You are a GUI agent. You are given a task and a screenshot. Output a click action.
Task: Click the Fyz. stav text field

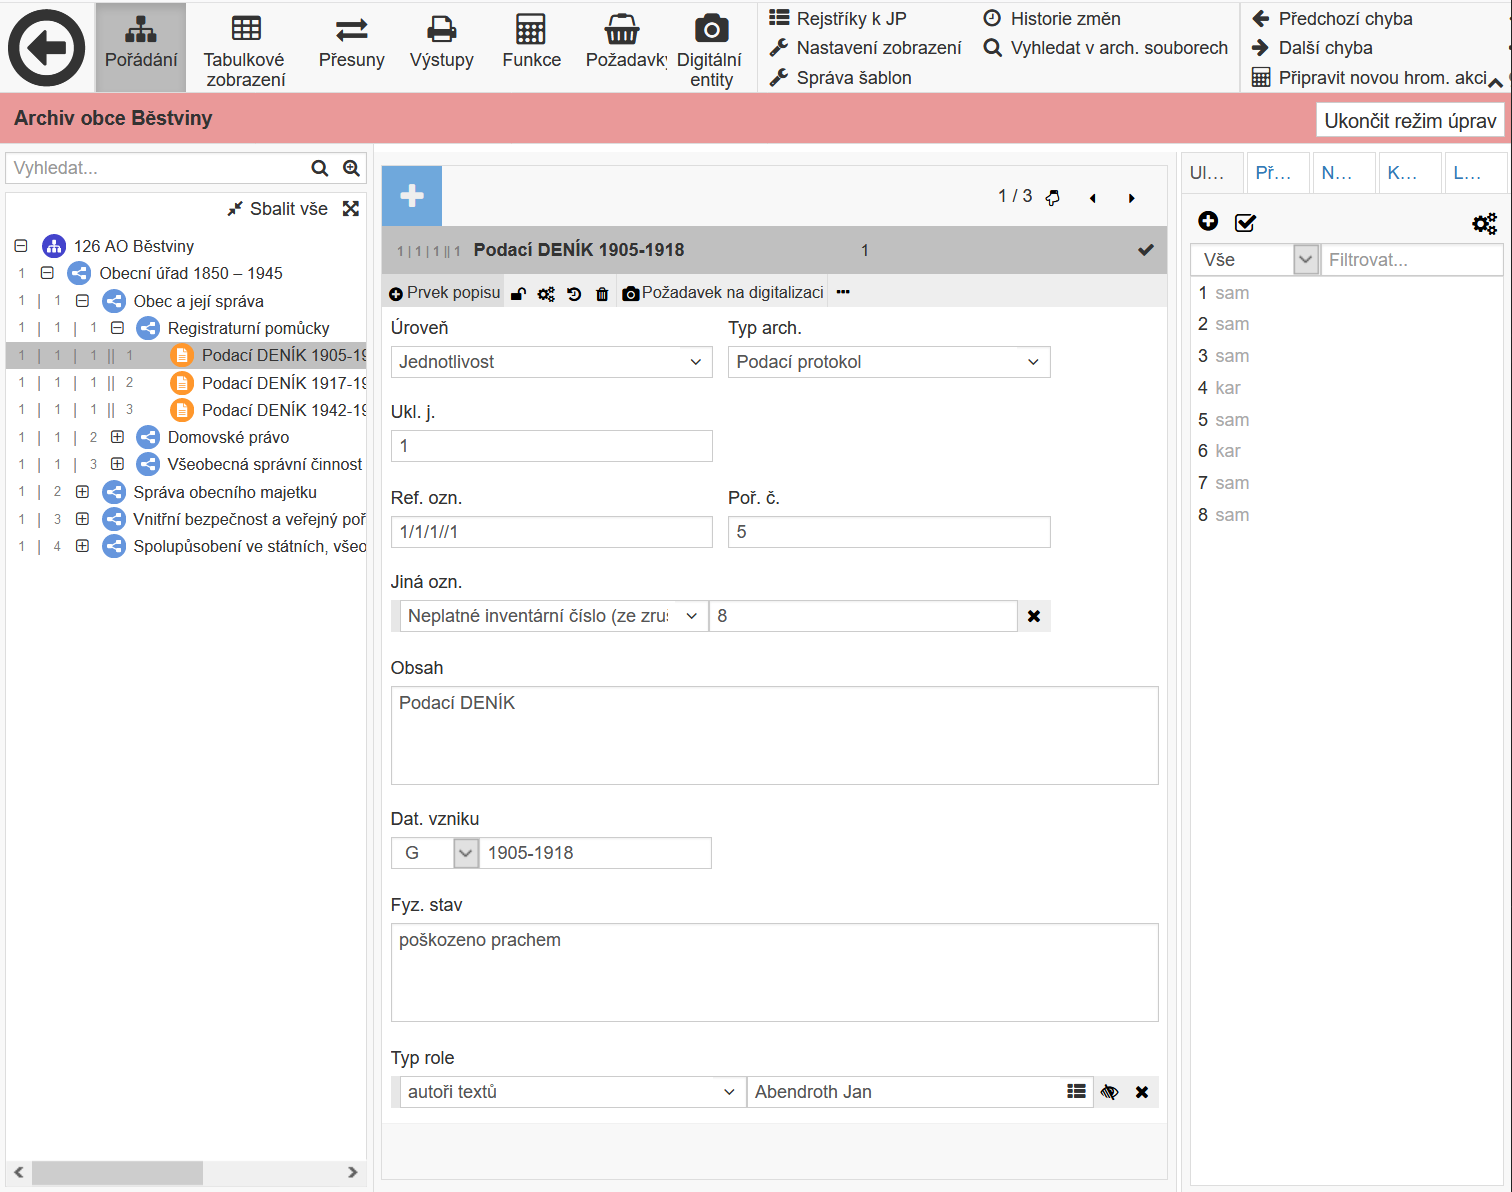point(774,972)
